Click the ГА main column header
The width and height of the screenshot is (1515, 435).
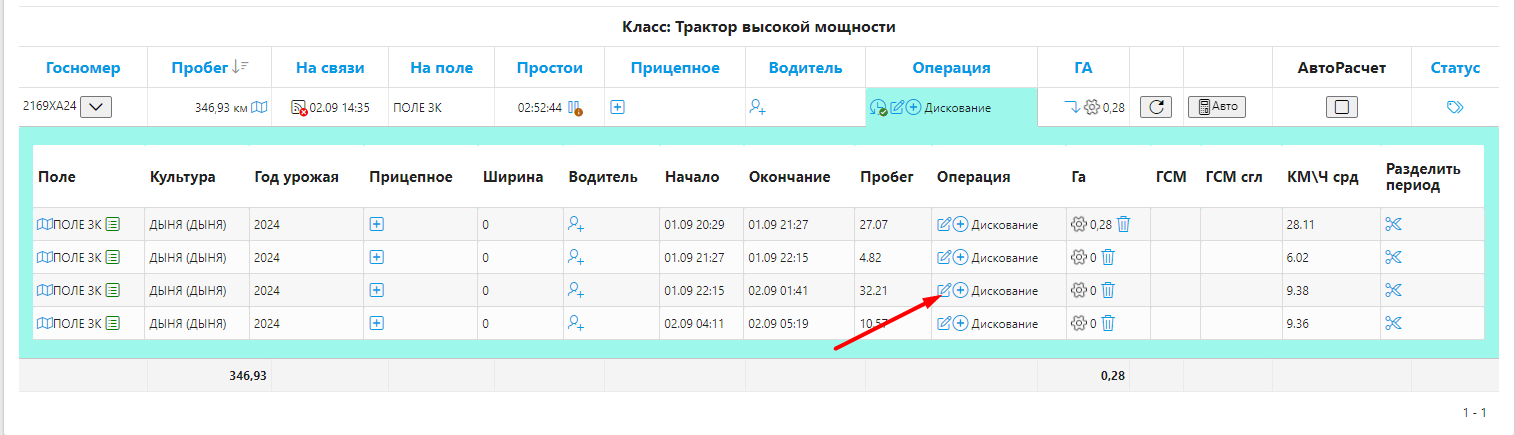coord(1083,68)
